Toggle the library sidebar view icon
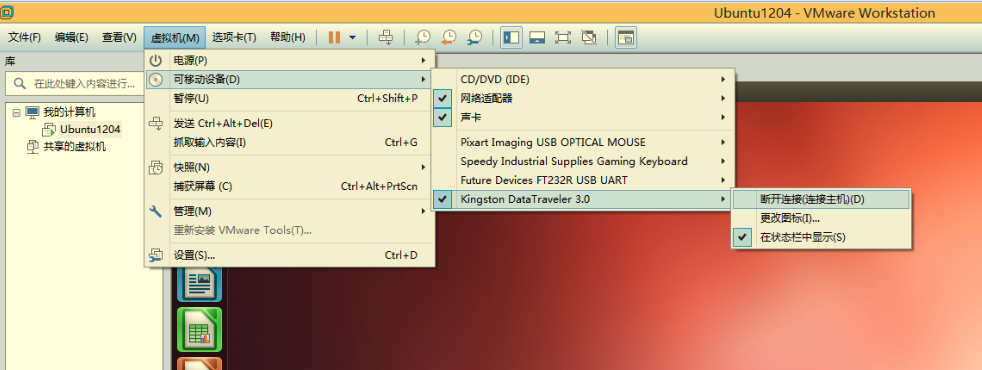Viewport: 982px width, 370px height. pos(512,38)
